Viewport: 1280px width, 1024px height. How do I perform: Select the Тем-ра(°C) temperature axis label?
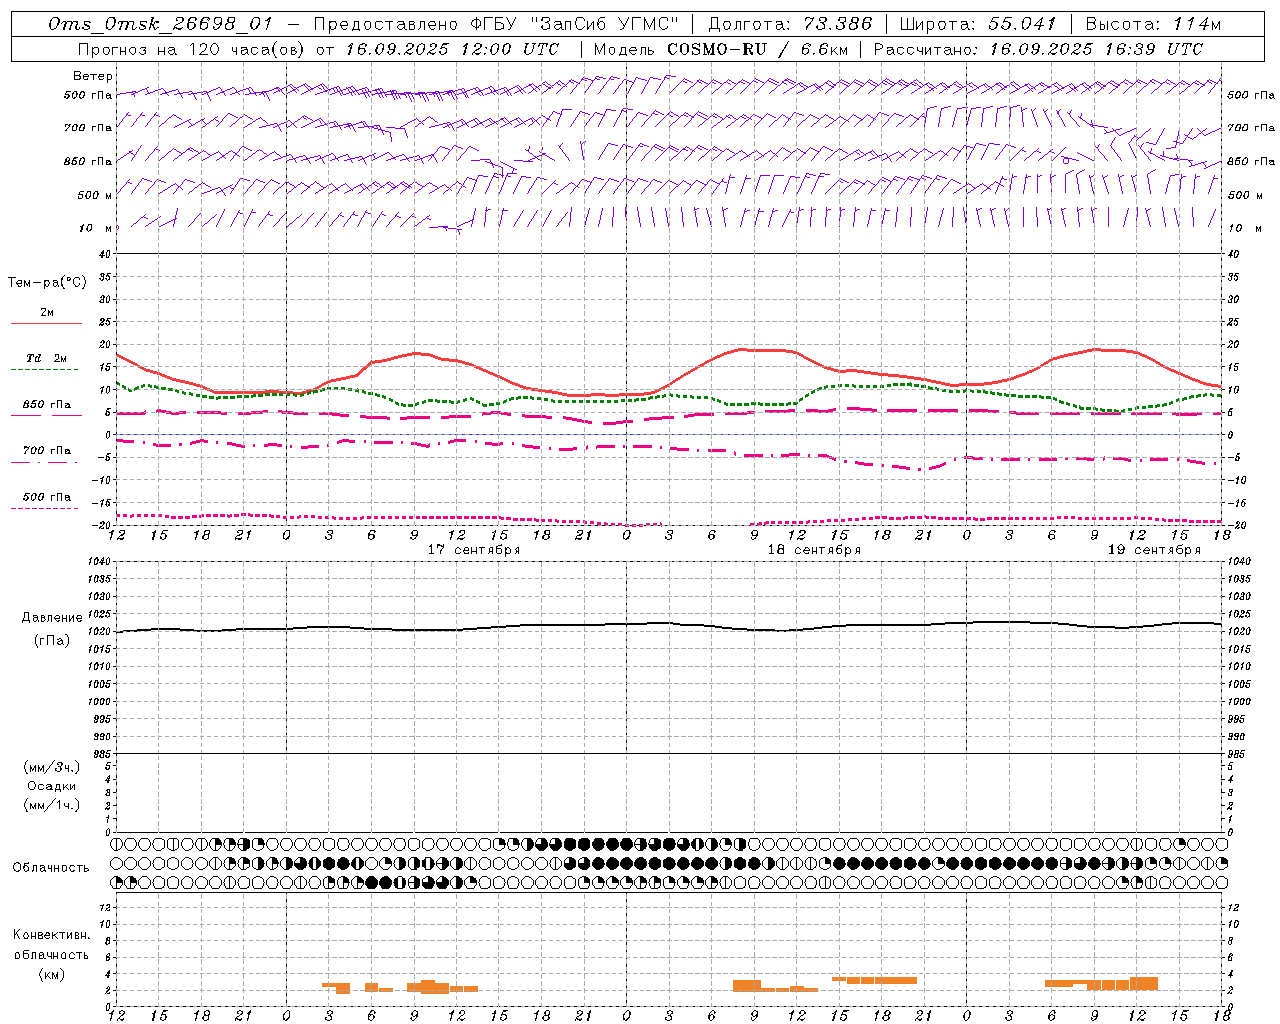tap(47, 283)
